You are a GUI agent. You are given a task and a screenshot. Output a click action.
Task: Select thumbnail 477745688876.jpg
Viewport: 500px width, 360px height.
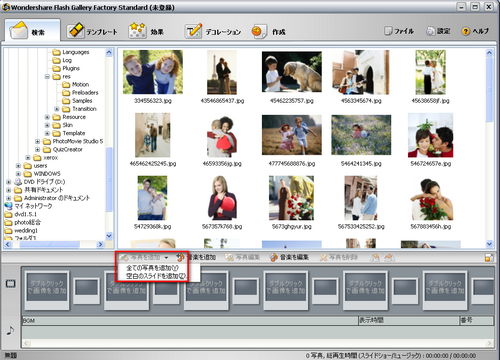click(x=292, y=135)
